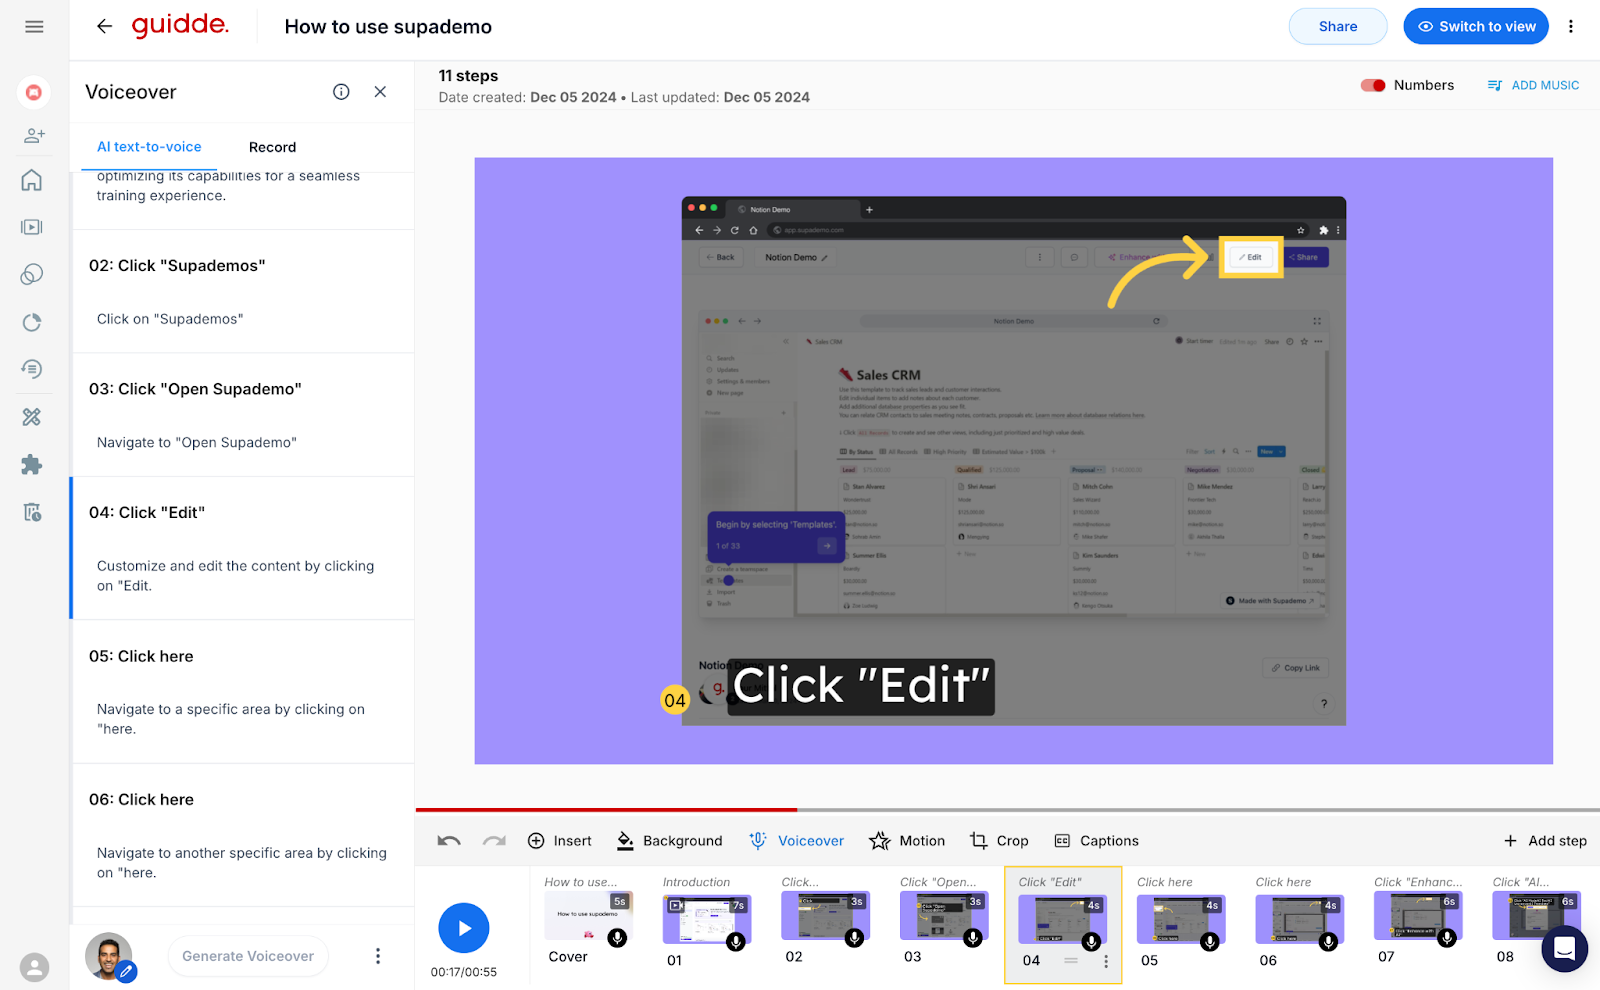This screenshot has height=990, width=1600.
Task: Switch to AI text-to-voice tab
Action: [x=149, y=147]
